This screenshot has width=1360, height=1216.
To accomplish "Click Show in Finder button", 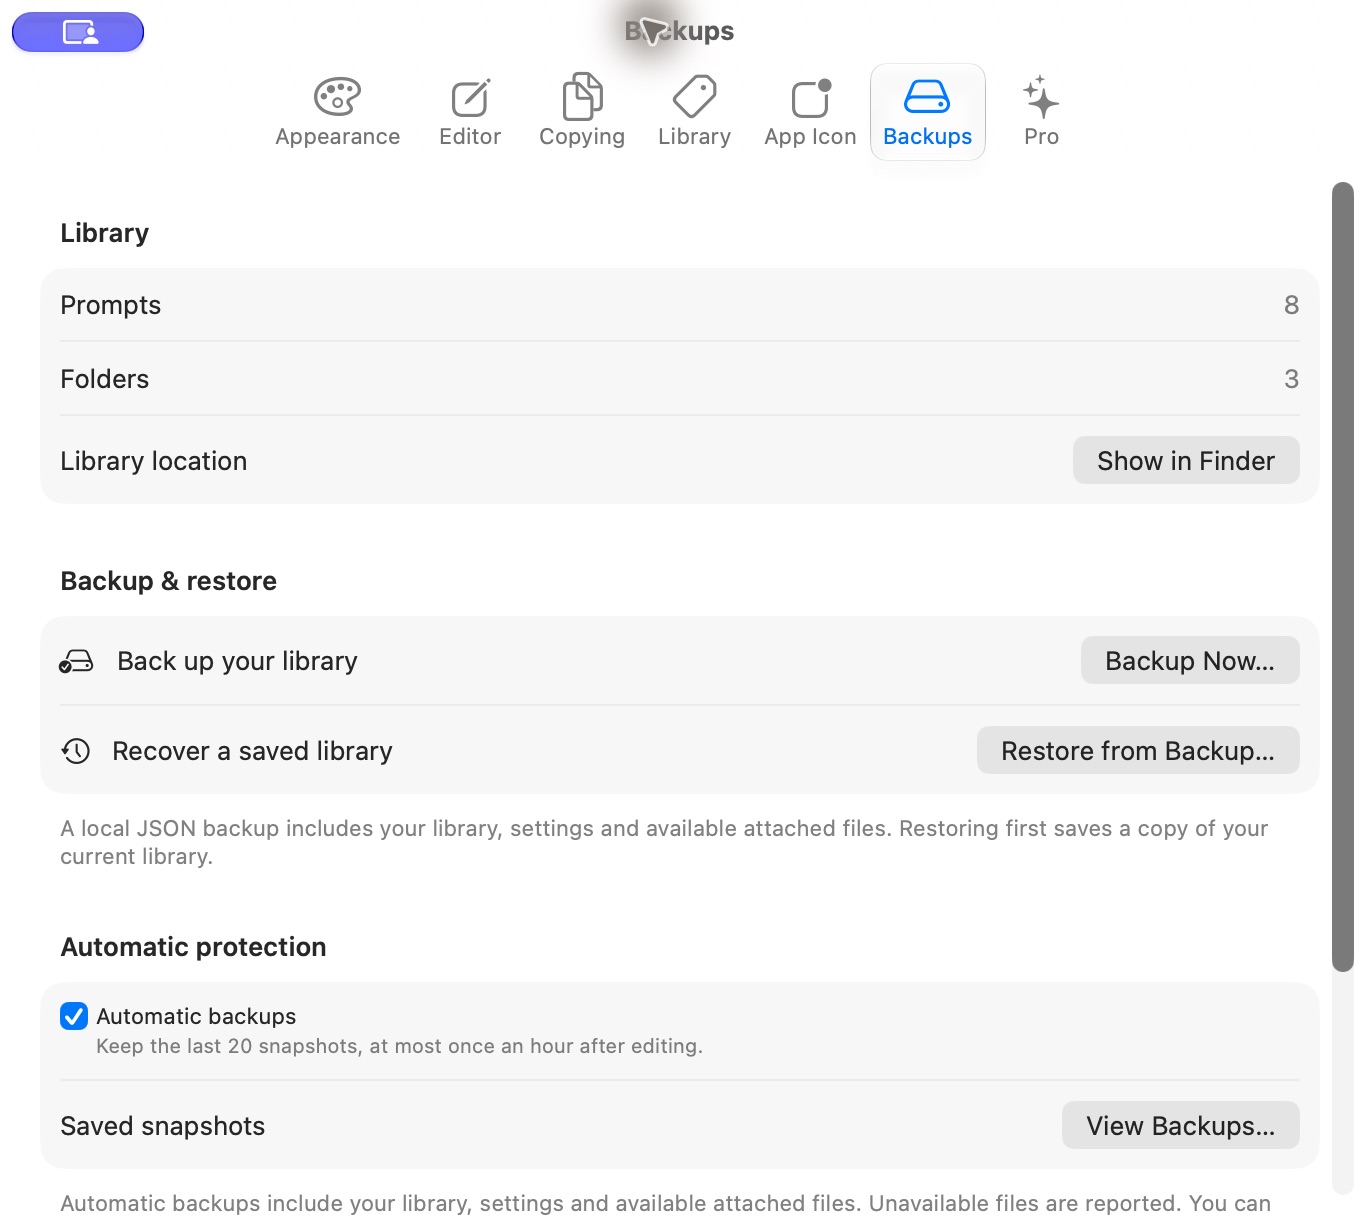I will 1186,460.
